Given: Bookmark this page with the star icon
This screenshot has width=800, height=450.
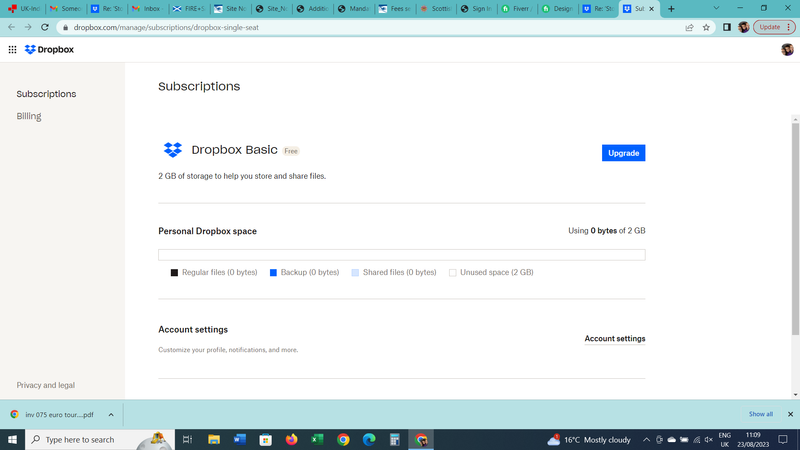Looking at the screenshot, I should pos(706,28).
